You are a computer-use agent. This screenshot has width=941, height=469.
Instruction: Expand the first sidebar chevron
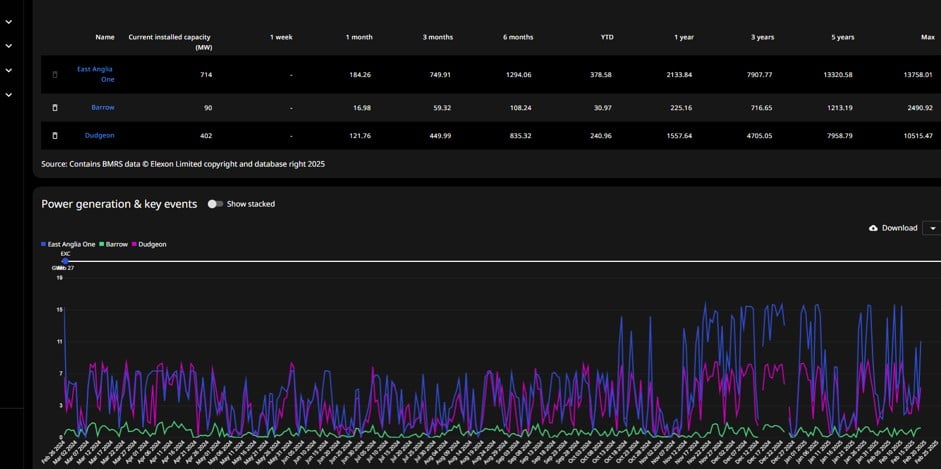(x=8, y=21)
